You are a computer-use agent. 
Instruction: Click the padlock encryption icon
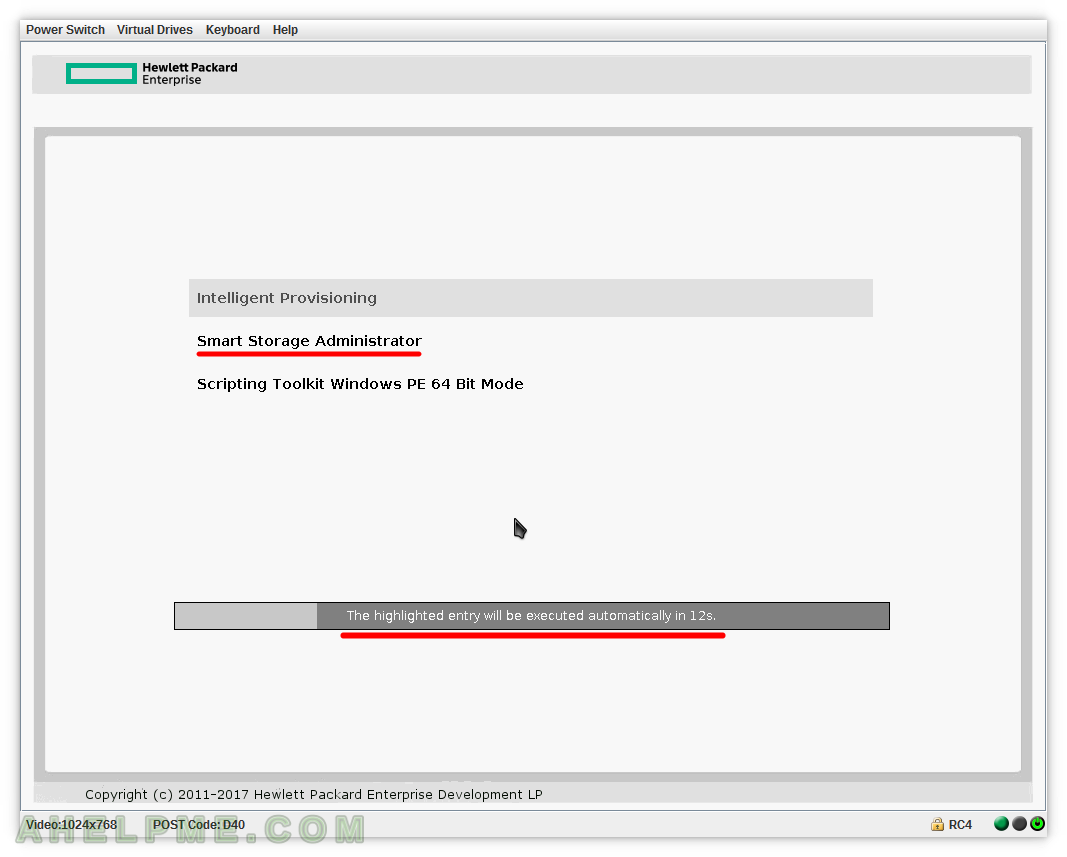937,824
